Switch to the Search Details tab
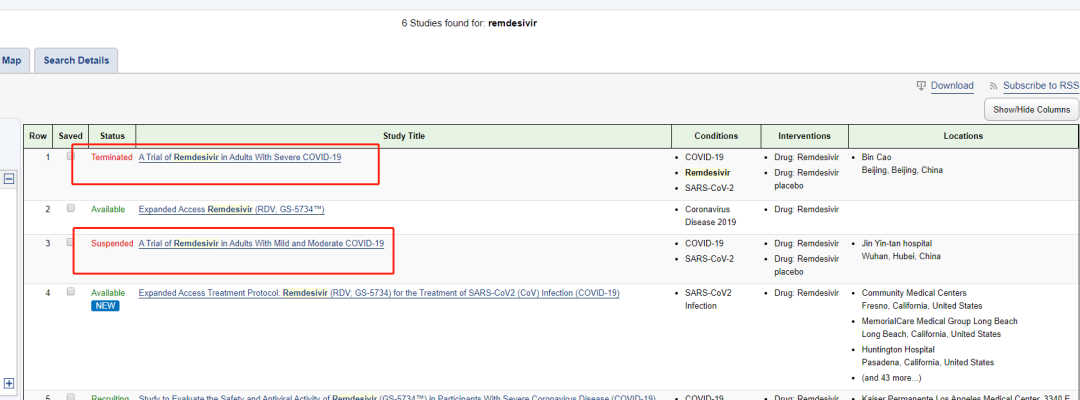 point(76,61)
